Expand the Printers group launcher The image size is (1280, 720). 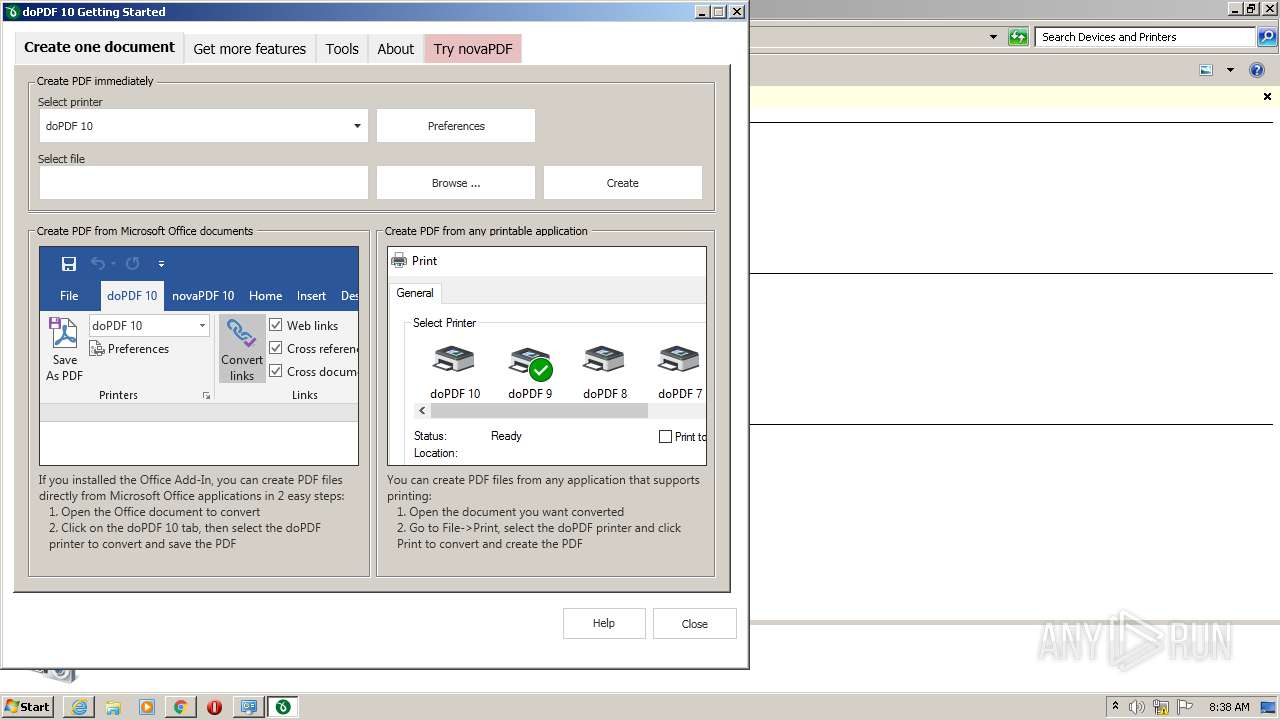tap(206, 396)
